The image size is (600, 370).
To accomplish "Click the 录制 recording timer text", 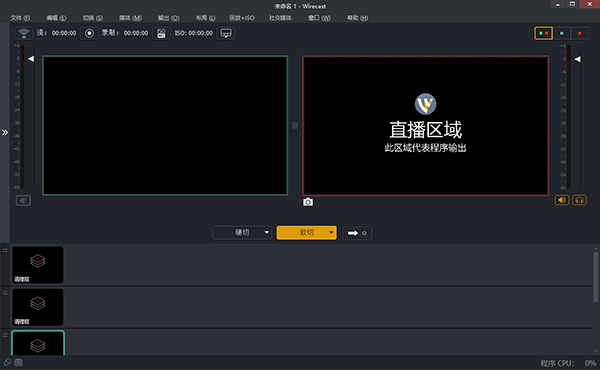I will click(125, 33).
